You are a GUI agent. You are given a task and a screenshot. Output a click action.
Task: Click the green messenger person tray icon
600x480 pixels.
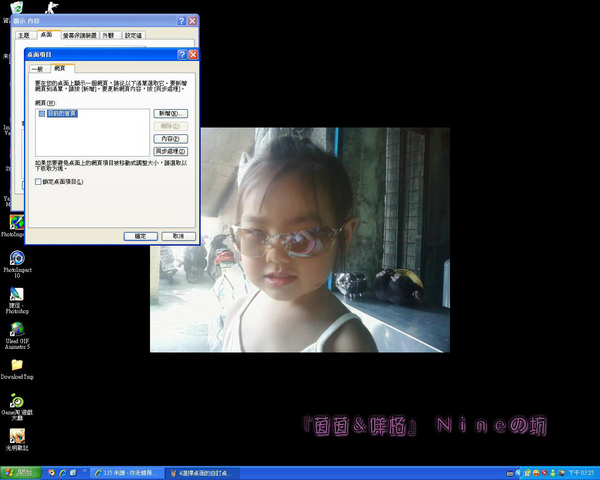pyautogui.click(x=553, y=473)
